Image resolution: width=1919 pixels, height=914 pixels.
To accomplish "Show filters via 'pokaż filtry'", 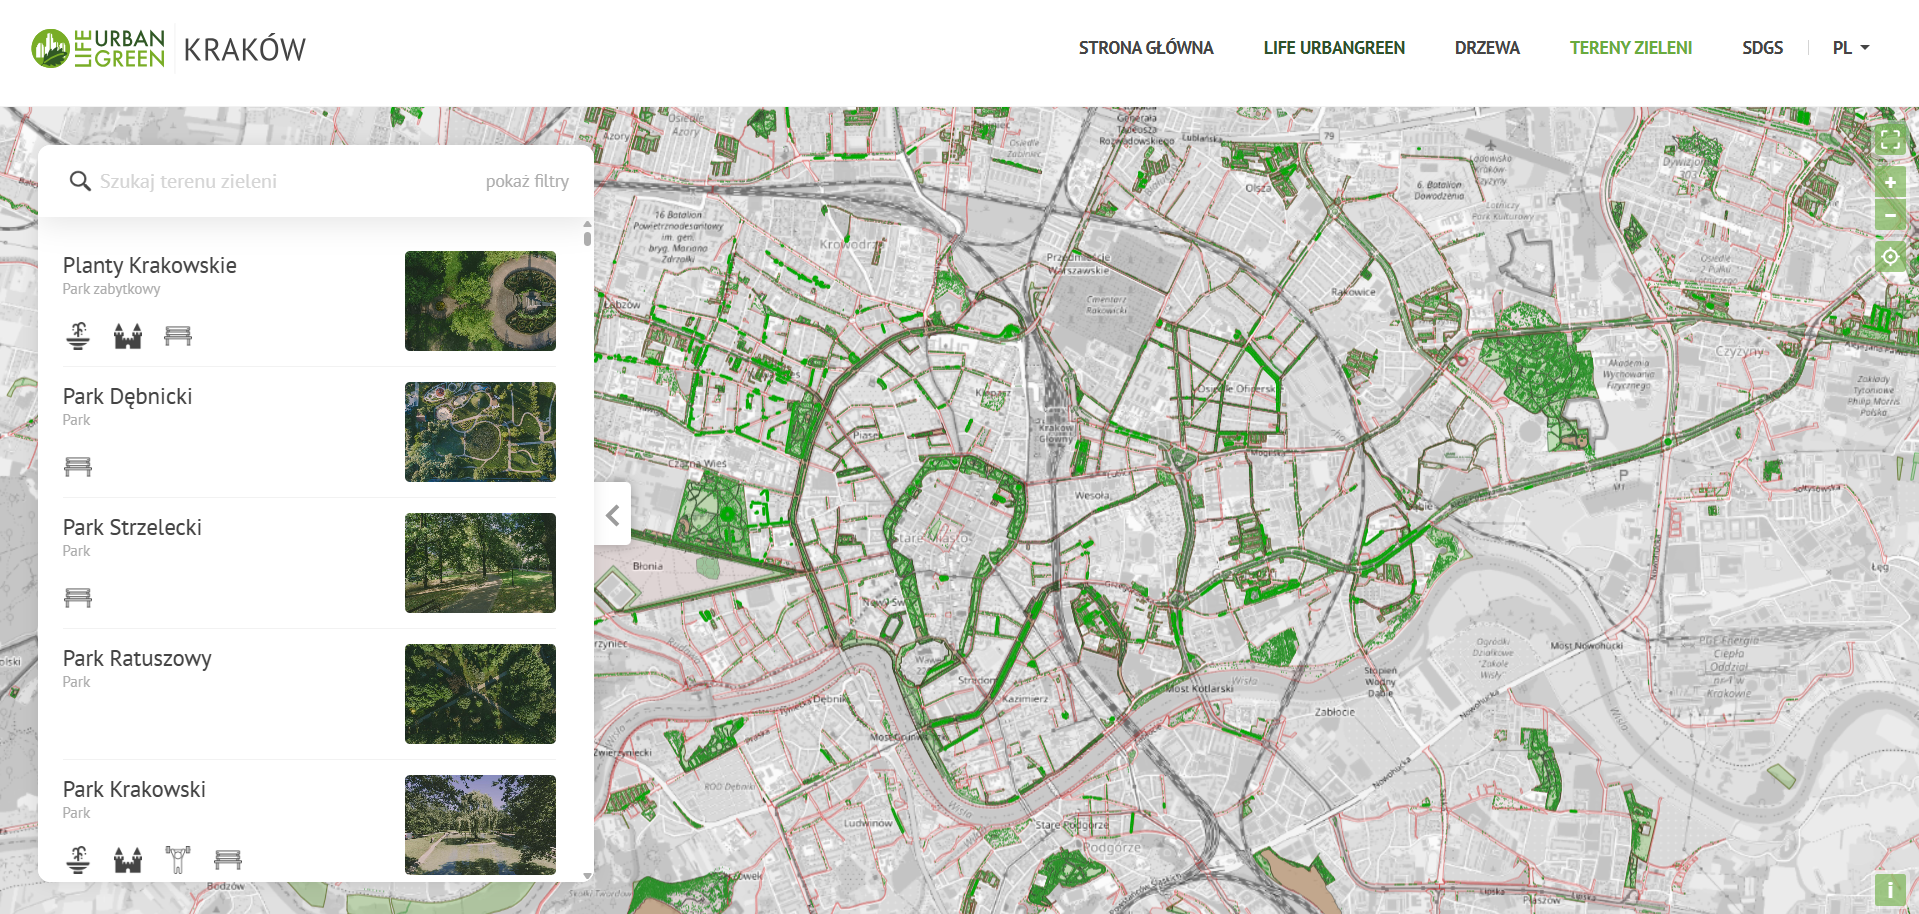I will point(527,181).
